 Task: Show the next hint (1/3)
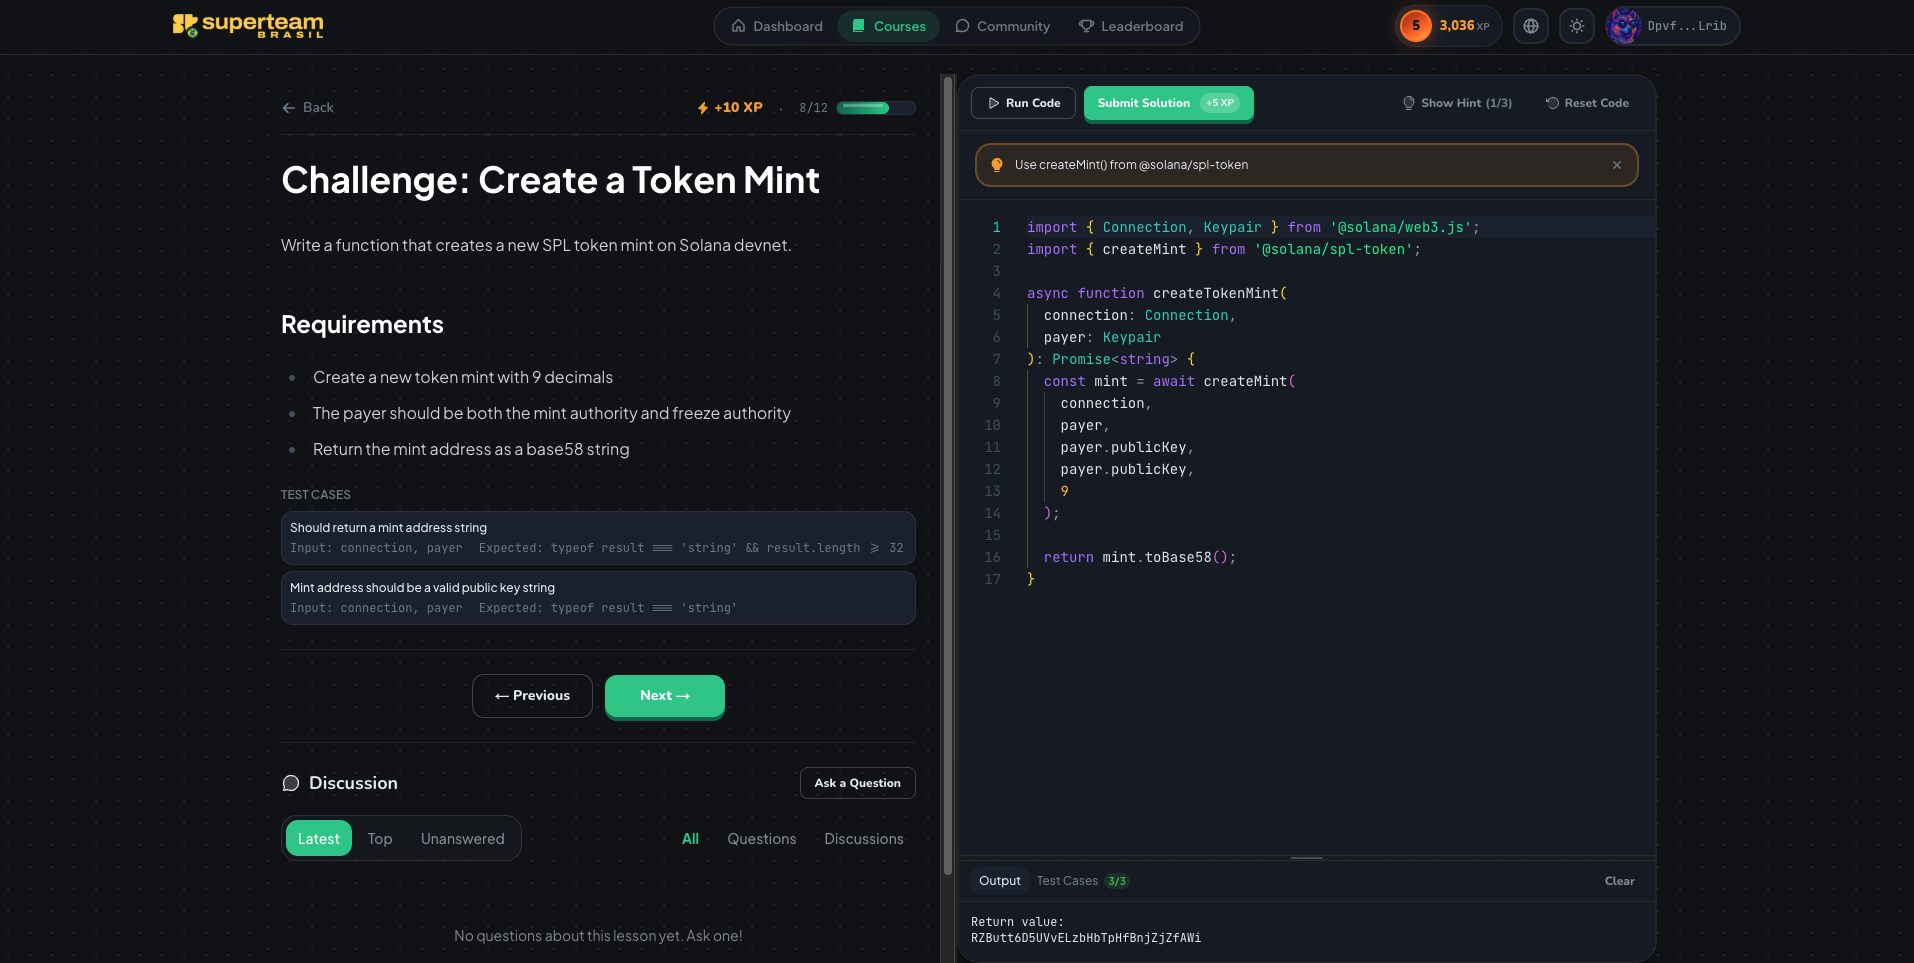click(1457, 103)
